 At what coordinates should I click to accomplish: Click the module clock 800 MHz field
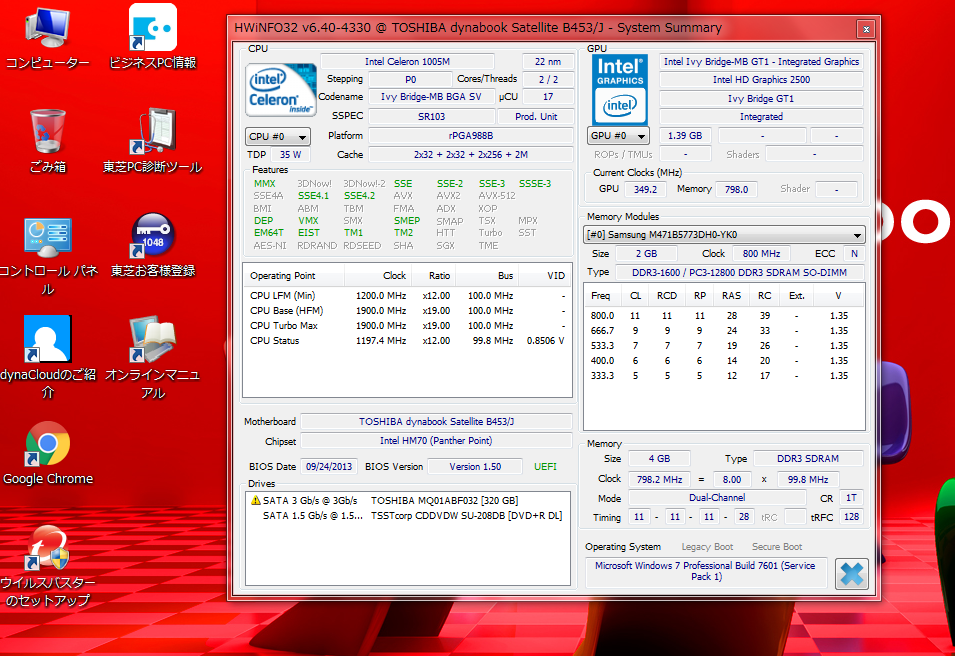pyautogui.click(x=761, y=253)
